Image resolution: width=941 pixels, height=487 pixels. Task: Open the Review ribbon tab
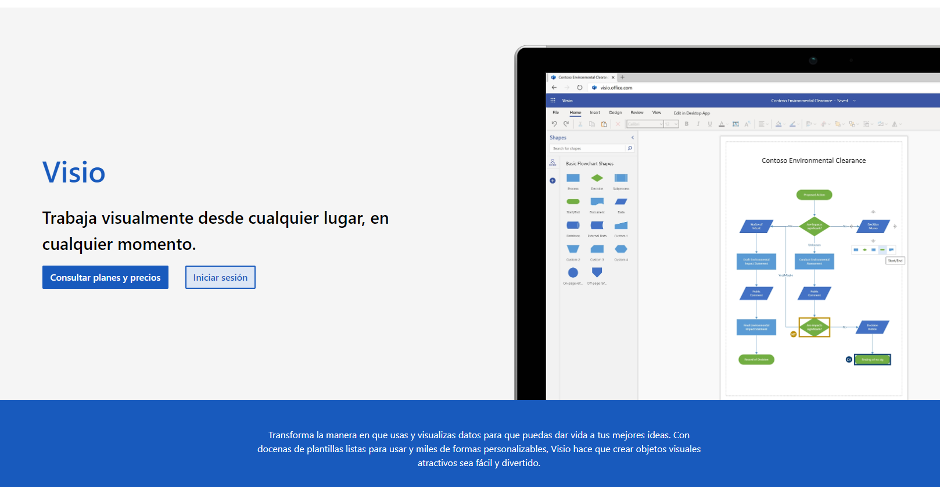pos(637,112)
